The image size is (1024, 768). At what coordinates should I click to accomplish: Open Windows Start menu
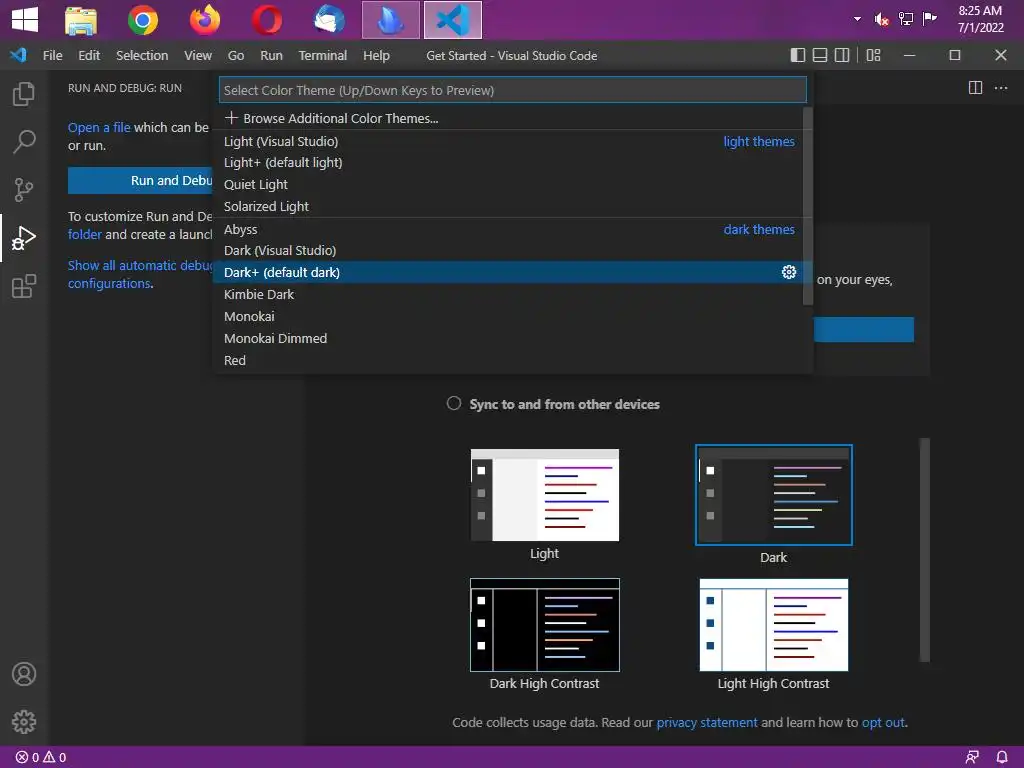click(x=25, y=20)
